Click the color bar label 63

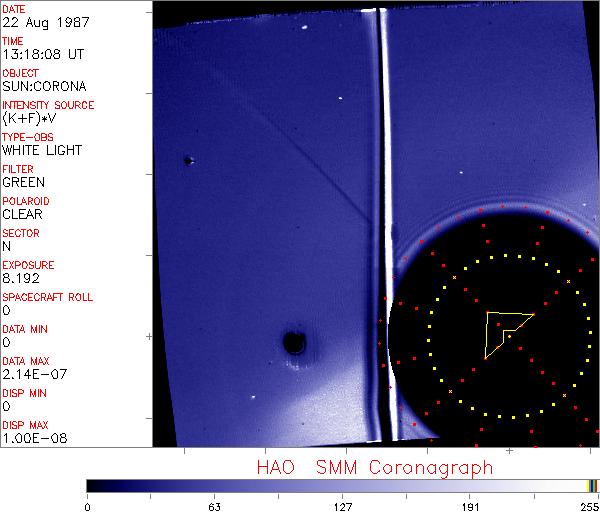(214, 505)
